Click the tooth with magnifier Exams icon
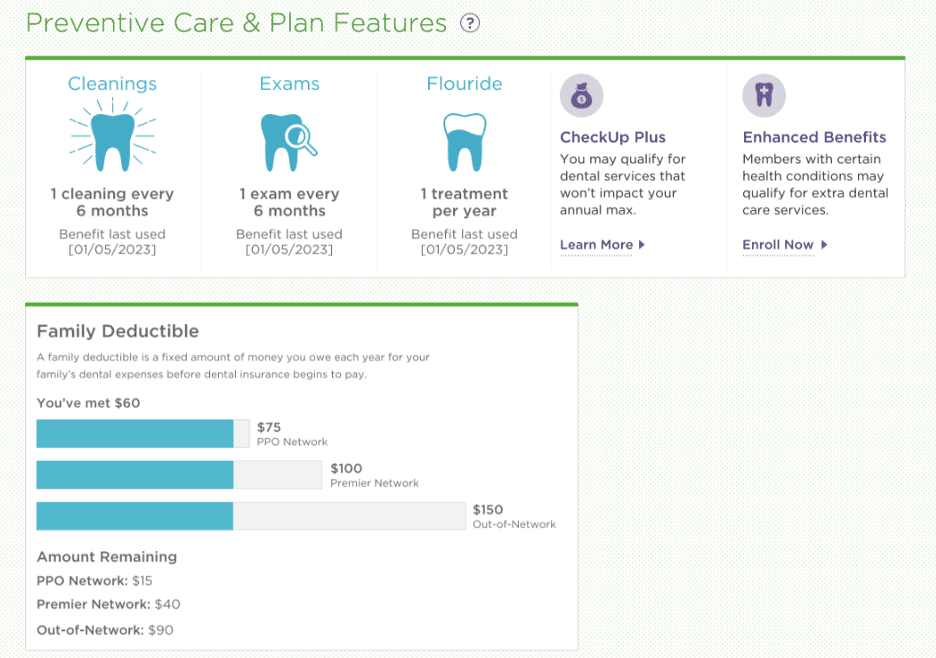Screen dimensions: 936x658 pos(287,141)
